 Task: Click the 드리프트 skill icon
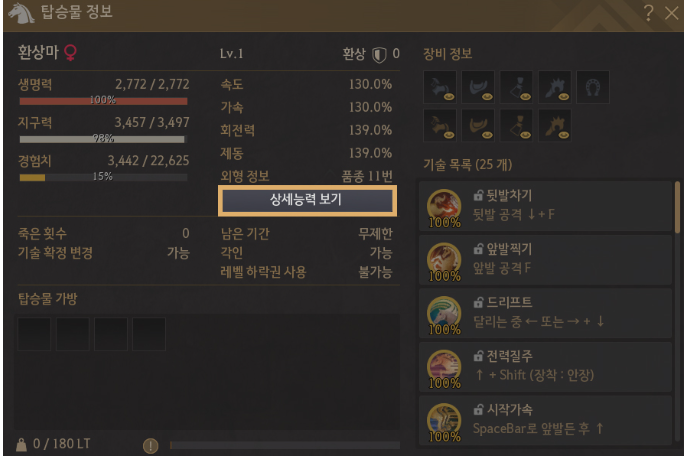pyautogui.click(x=444, y=314)
